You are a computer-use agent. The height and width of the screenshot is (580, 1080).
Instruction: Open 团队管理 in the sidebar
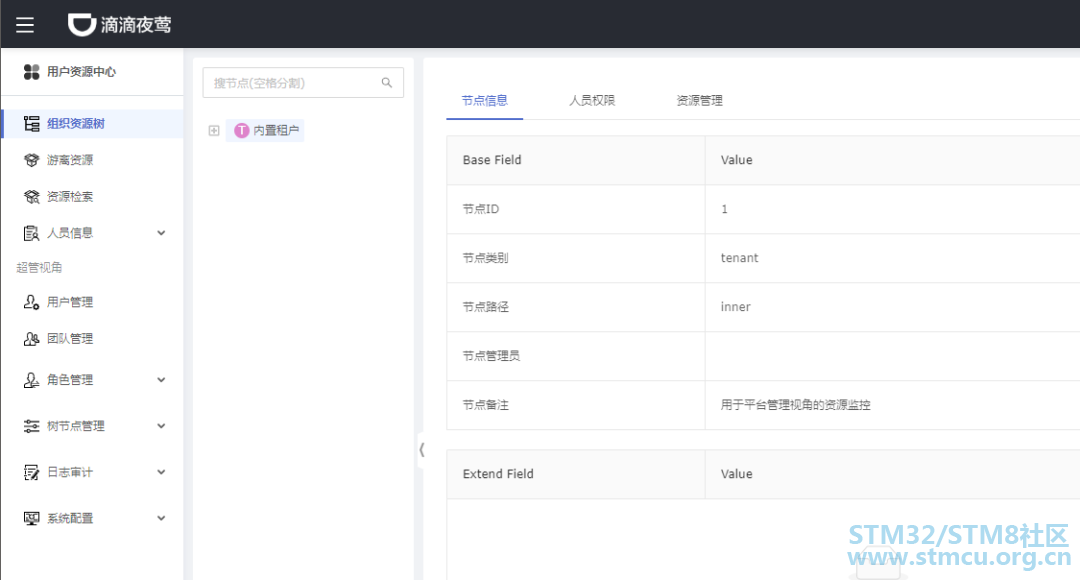tap(70, 338)
